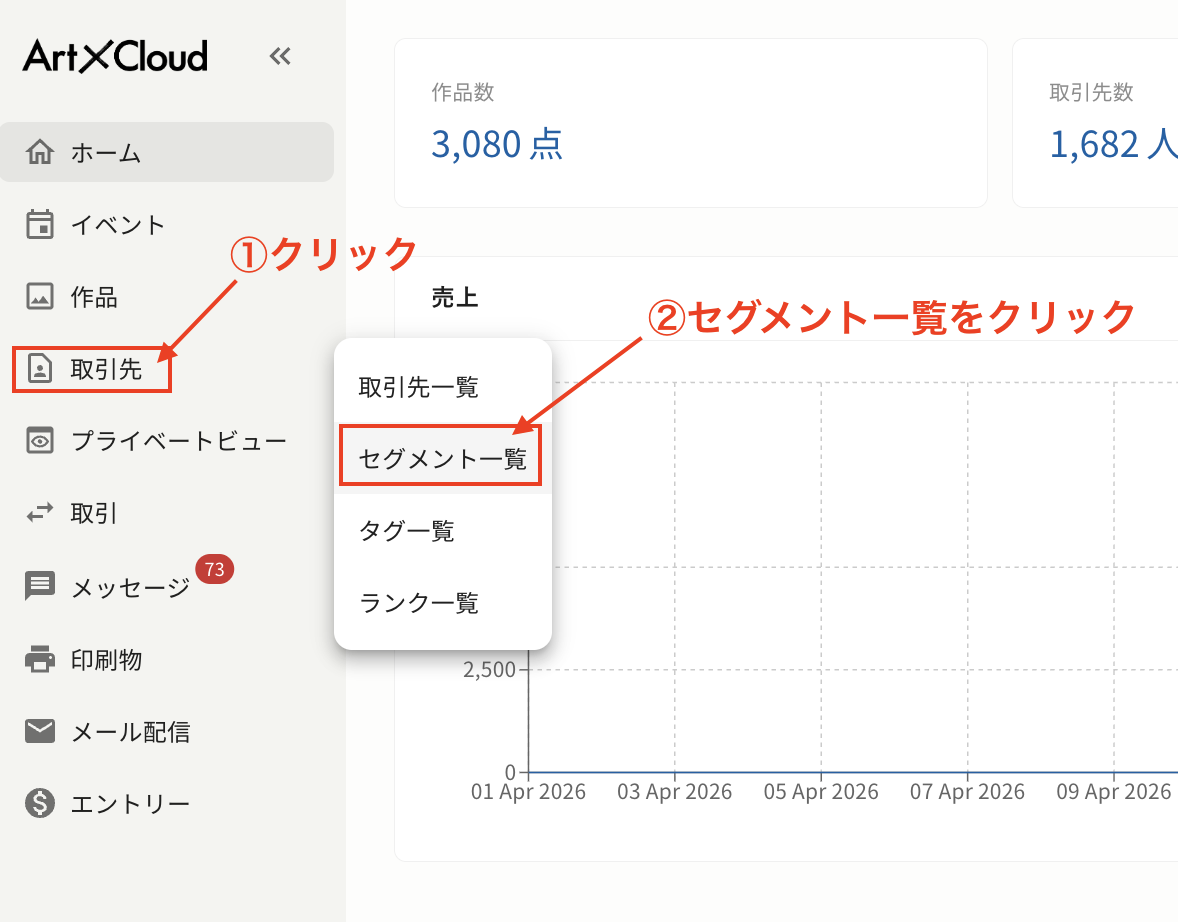取引先数 1,682人のリンクを開く
The height and width of the screenshot is (922, 1178).
click(x=1112, y=144)
